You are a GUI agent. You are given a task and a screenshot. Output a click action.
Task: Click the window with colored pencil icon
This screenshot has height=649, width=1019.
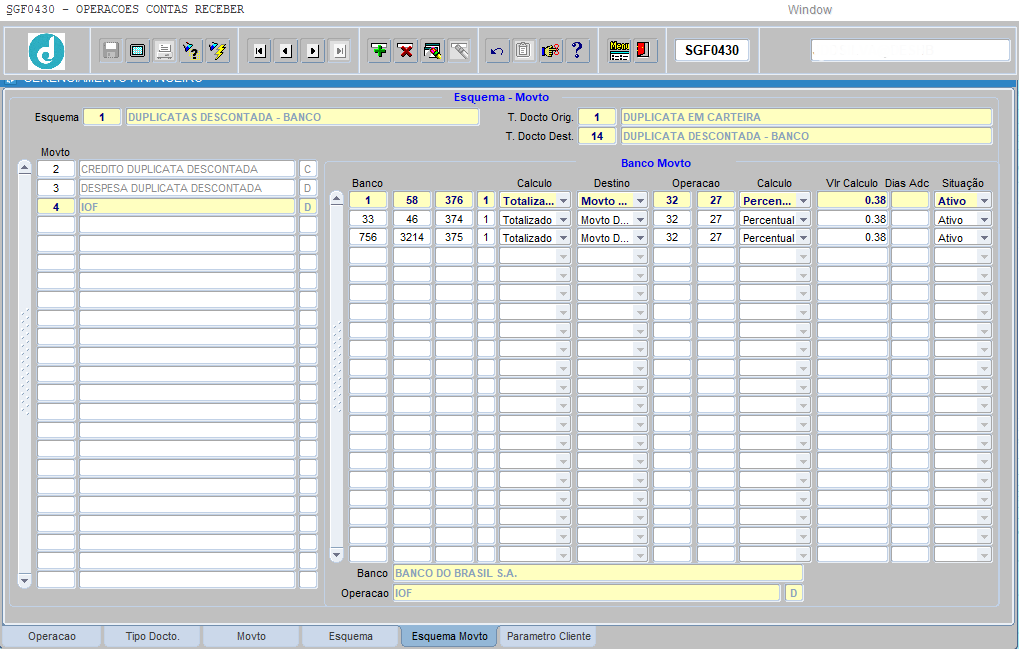tap(433, 50)
